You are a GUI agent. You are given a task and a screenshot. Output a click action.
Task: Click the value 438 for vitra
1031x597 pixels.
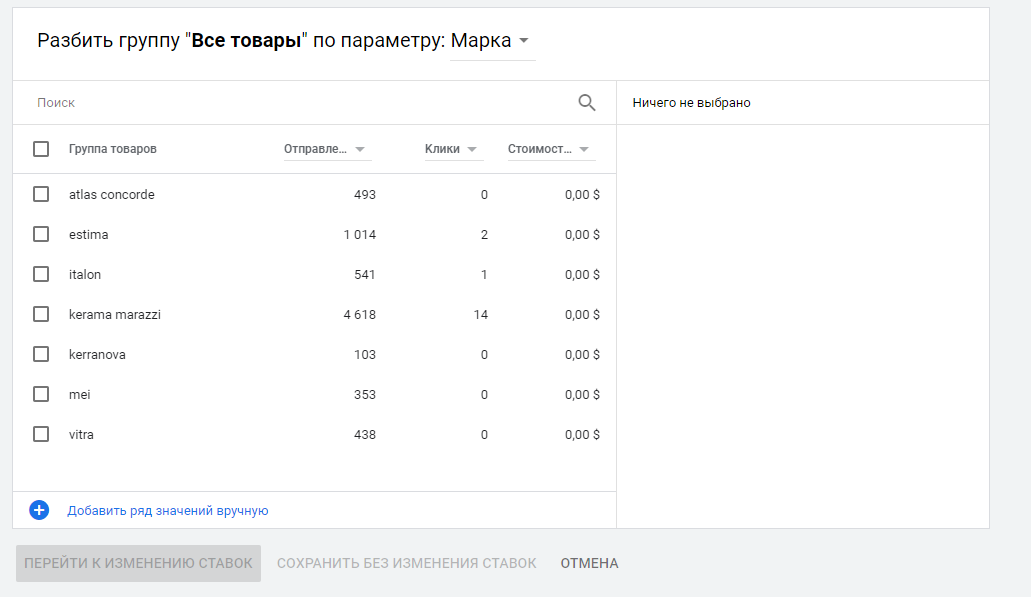point(365,435)
